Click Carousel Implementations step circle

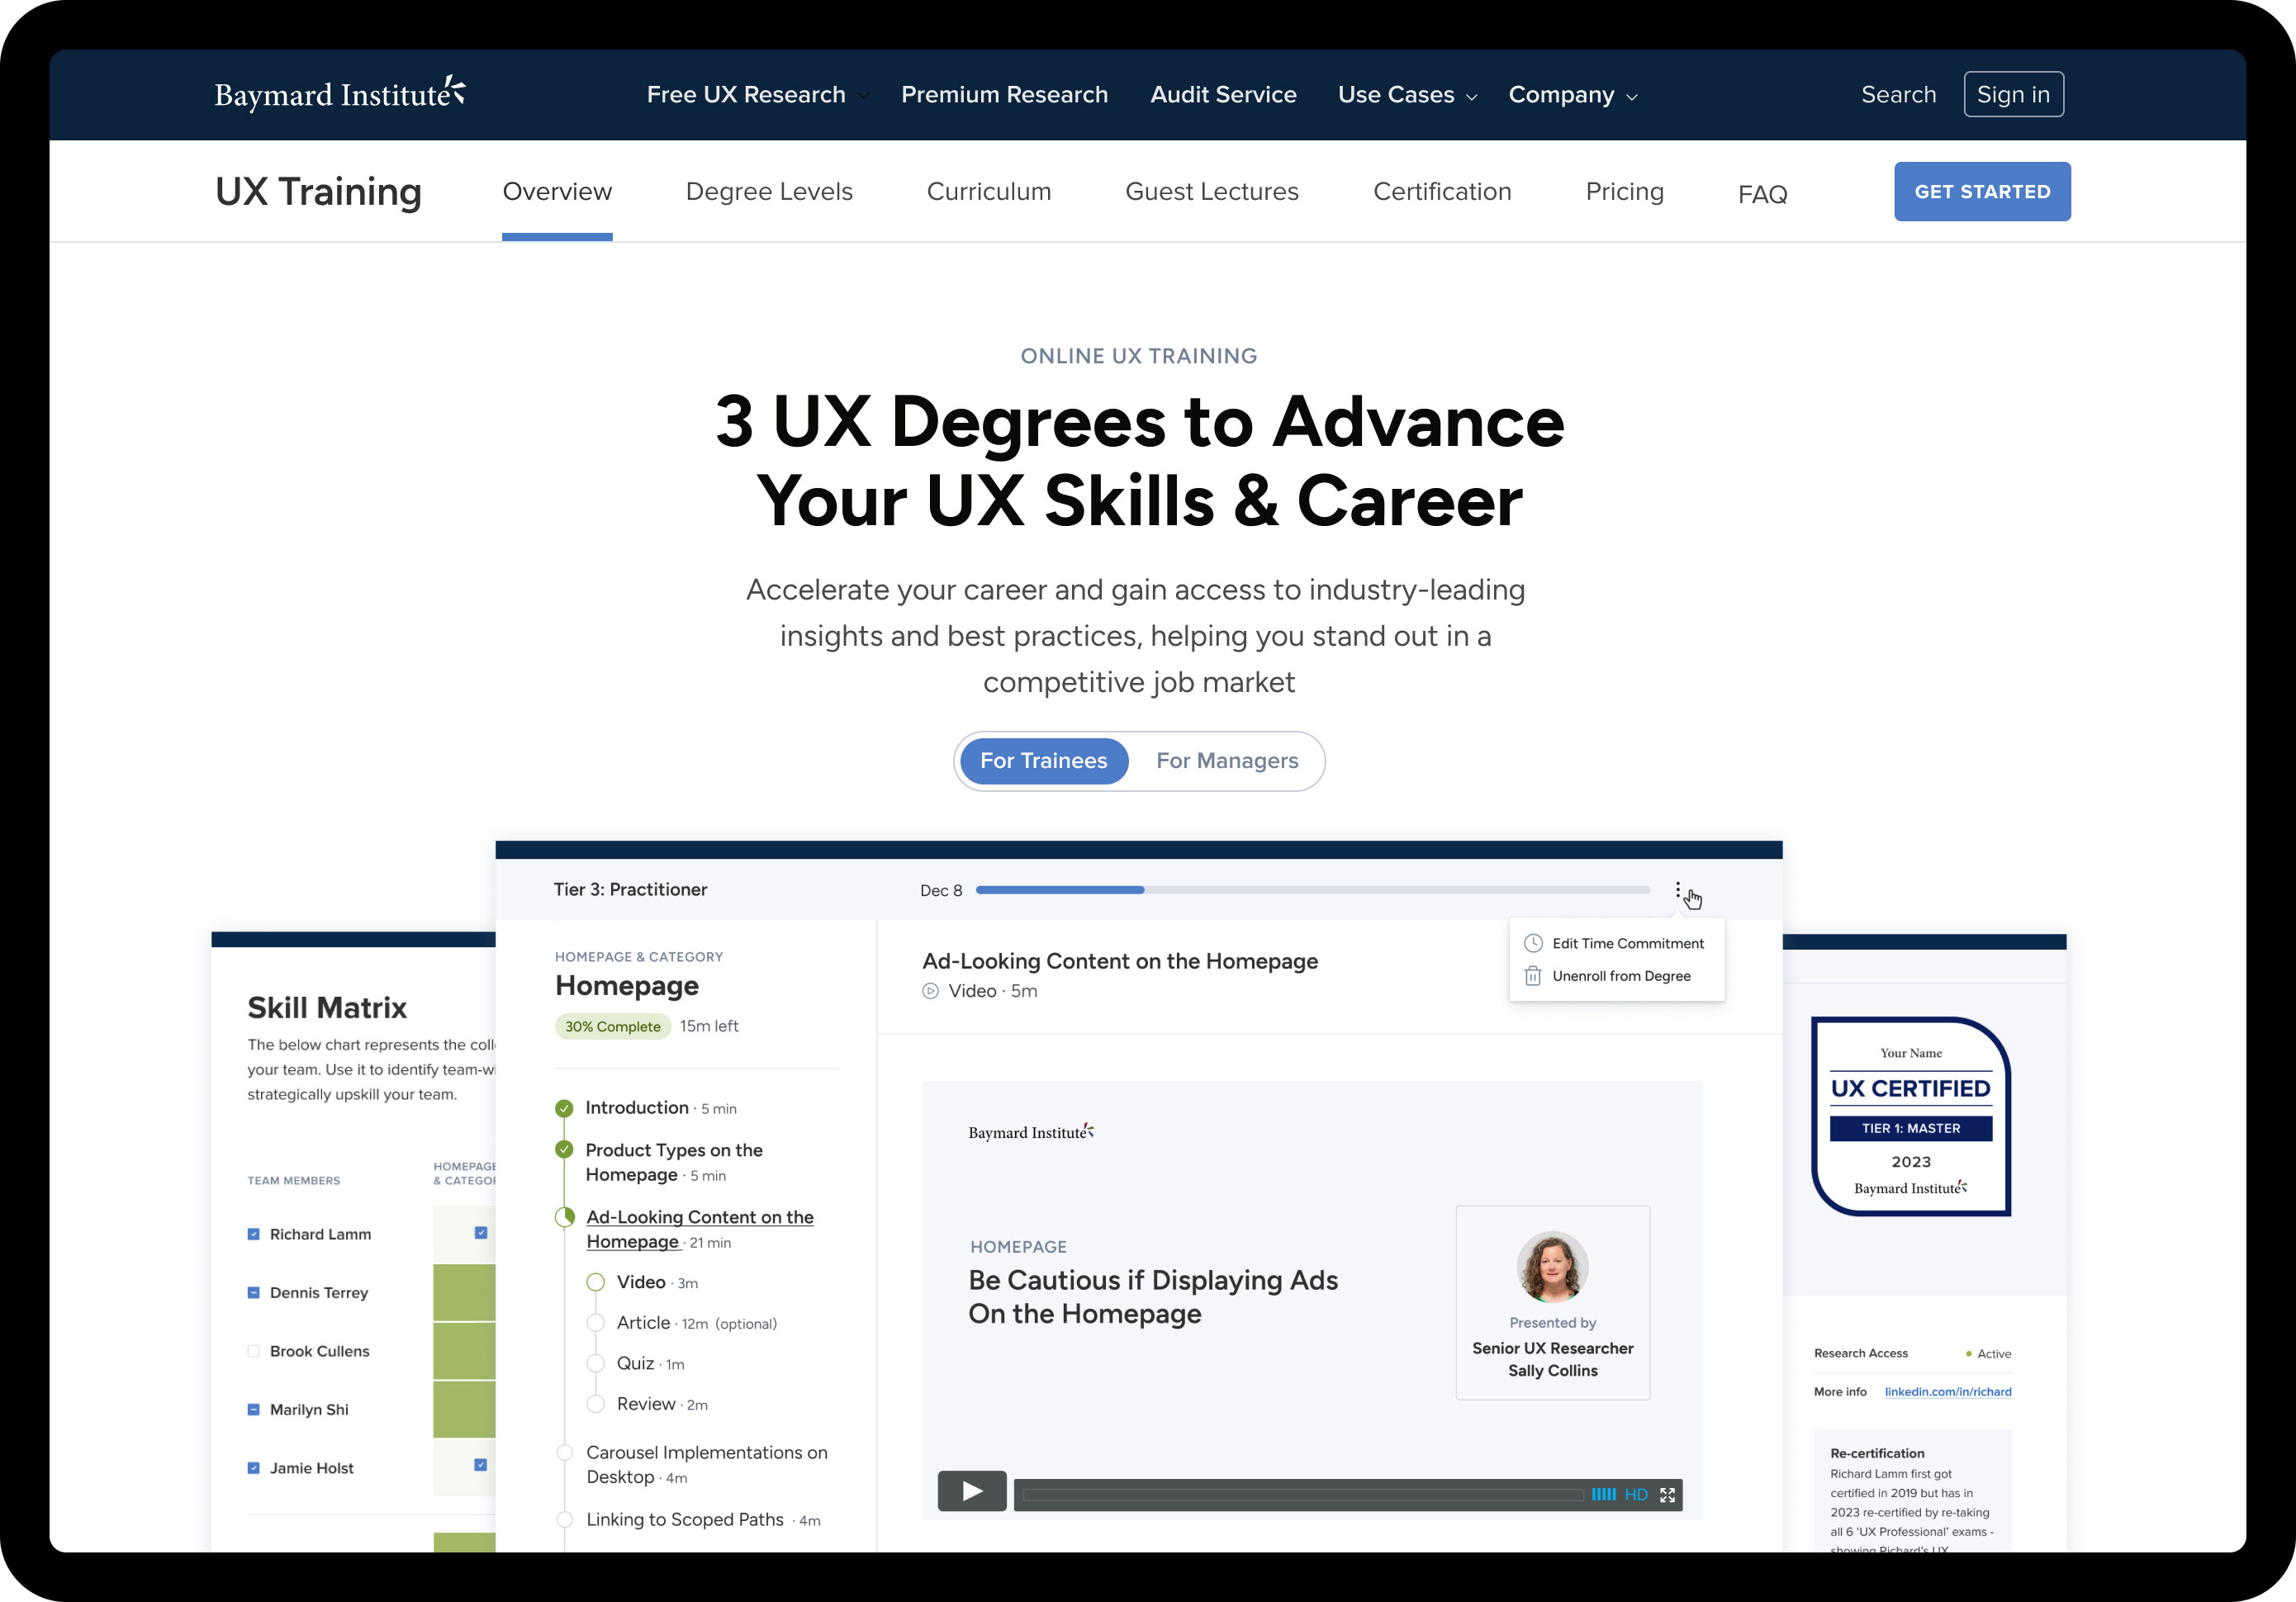(564, 1452)
